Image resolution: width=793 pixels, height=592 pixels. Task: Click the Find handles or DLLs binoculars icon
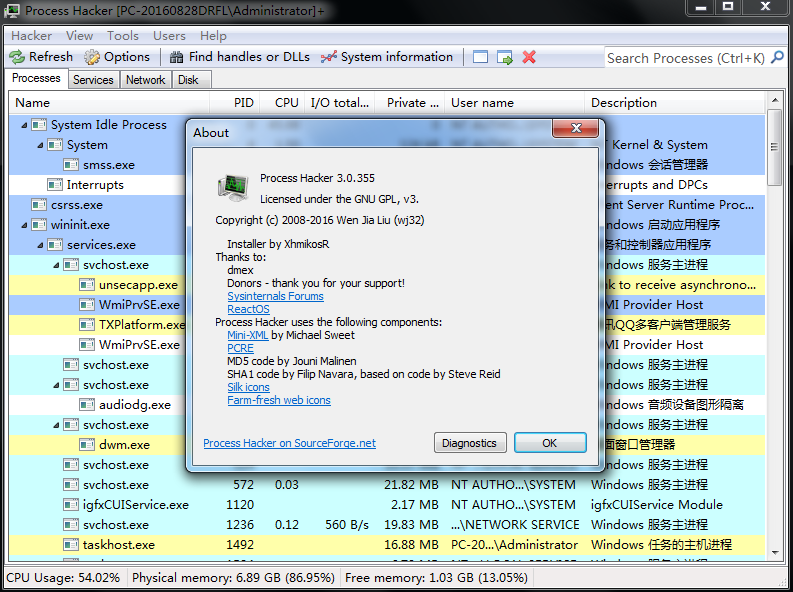coord(177,57)
